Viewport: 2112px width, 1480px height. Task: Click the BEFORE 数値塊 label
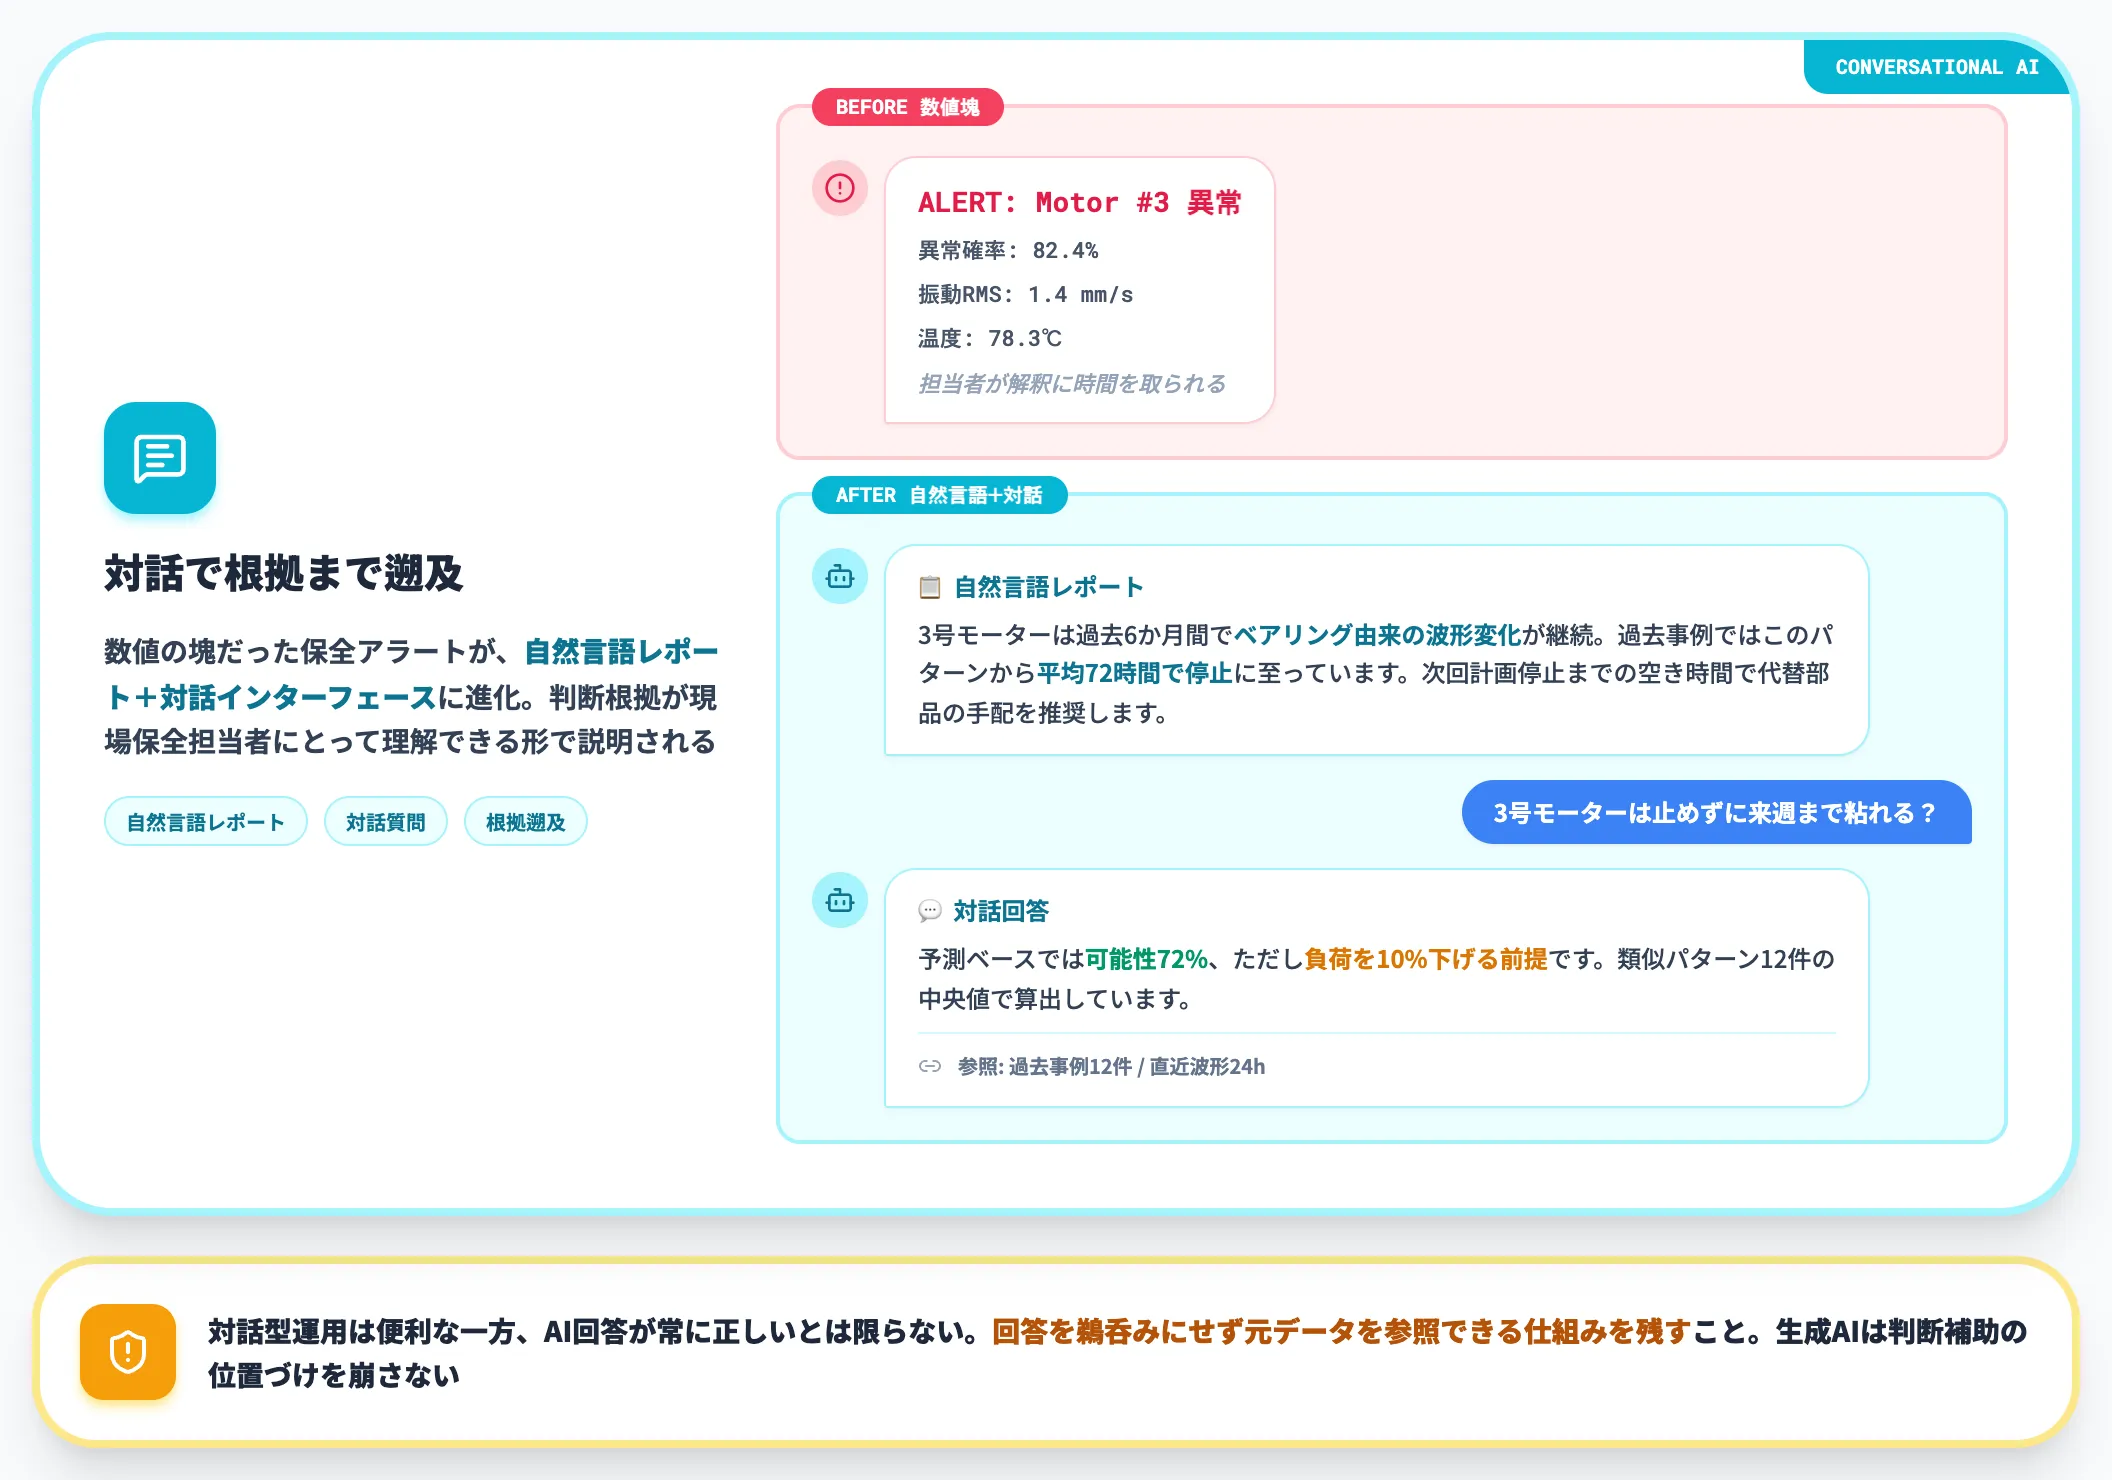(x=908, y=107)
